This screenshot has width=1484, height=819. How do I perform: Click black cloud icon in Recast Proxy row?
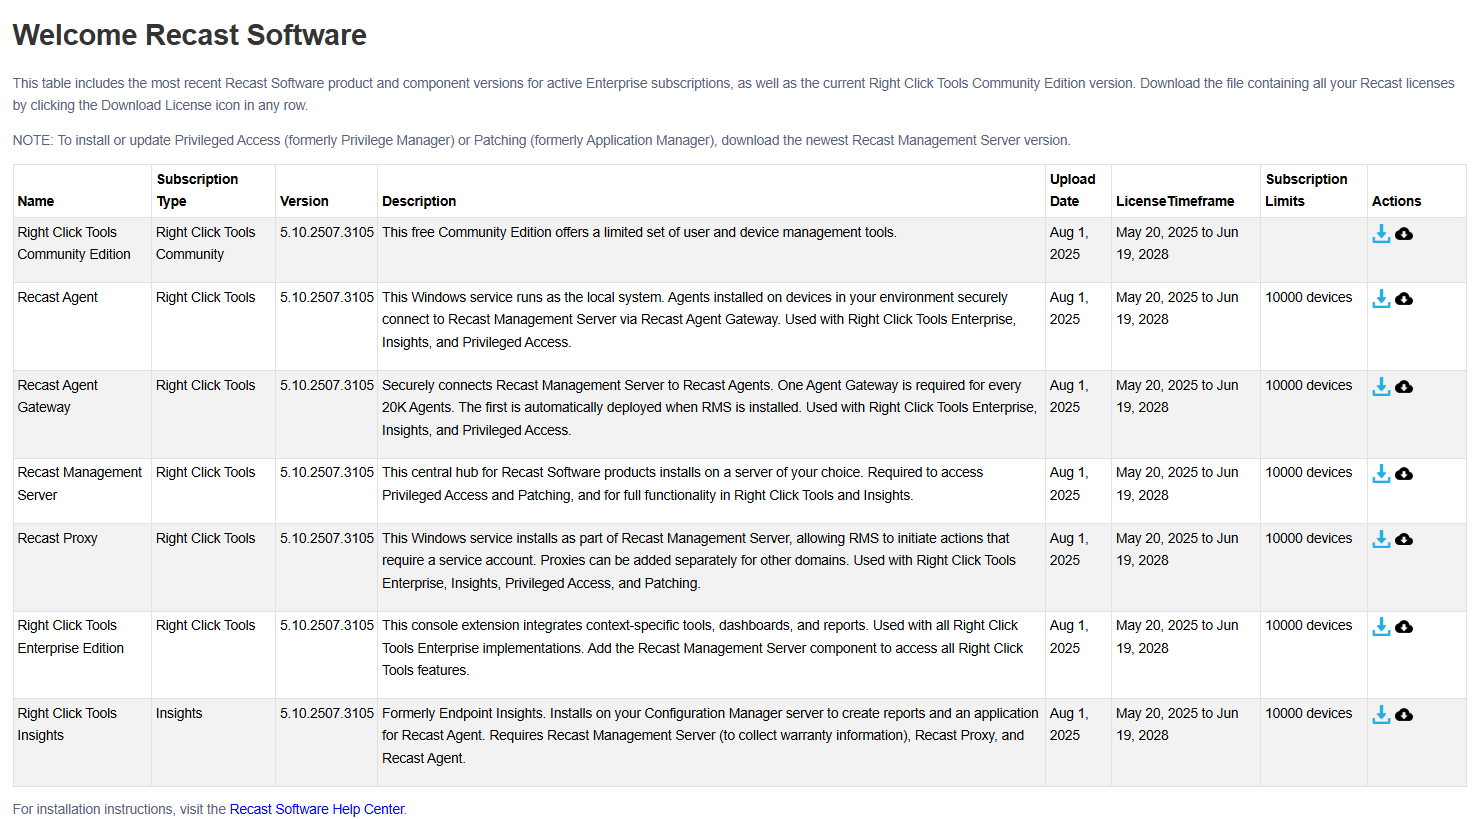[x=1404, y=540]
